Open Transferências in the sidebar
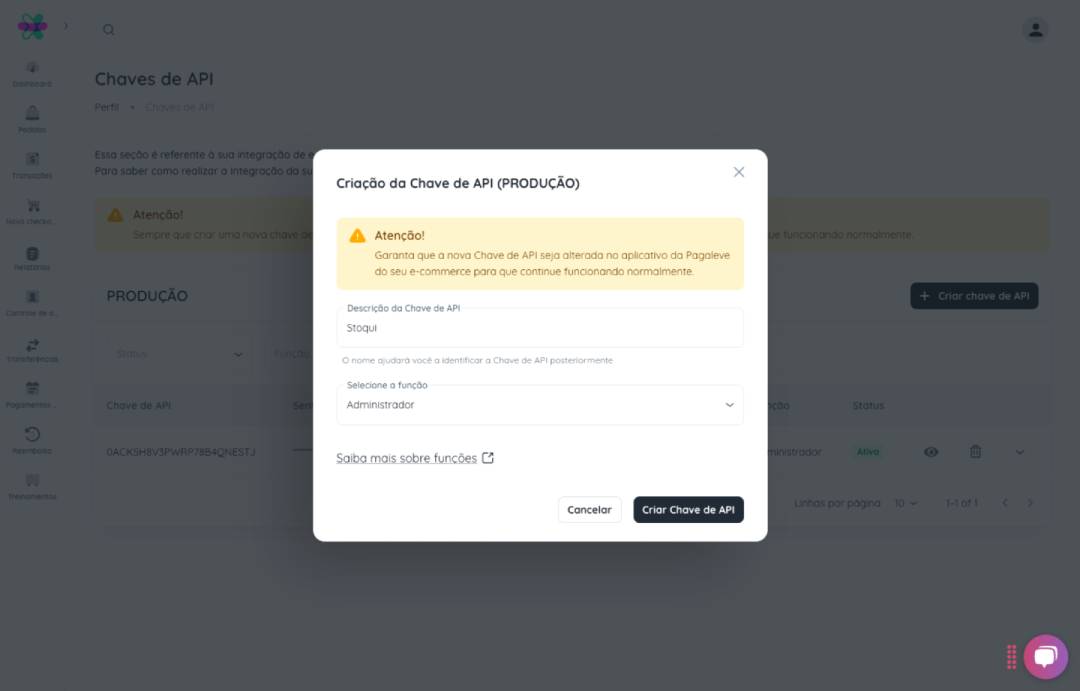The width and height of the screenshot is (1080, 691). [32, 346]
